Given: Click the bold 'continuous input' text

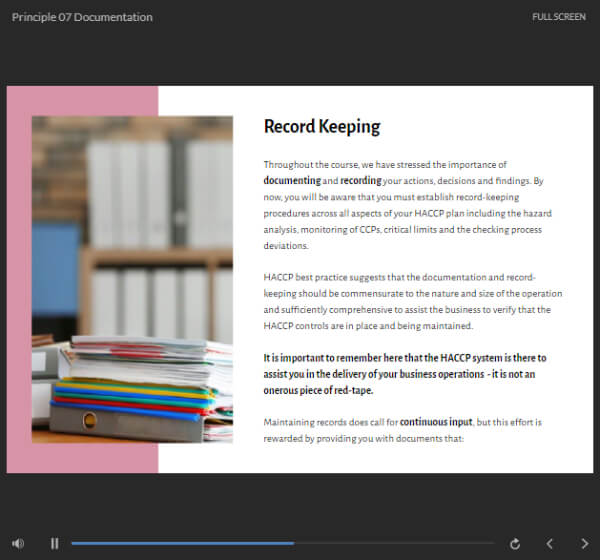Looking at the screenshot, I should click(437, 422).
